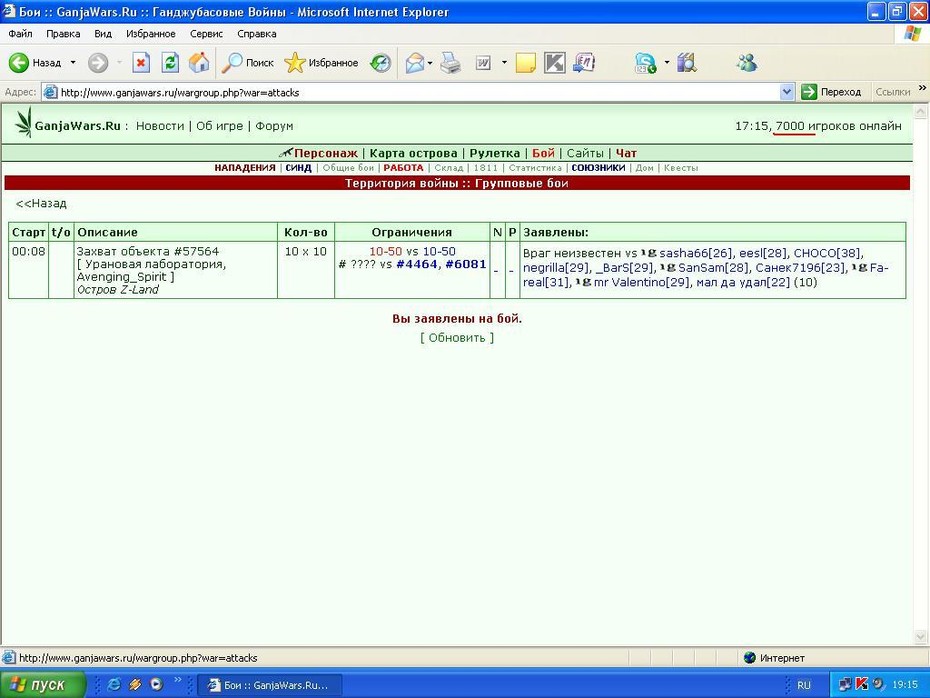The image size is (930, 698).
Task: Open the Бой navigation link
Action: tap(543, 153)
